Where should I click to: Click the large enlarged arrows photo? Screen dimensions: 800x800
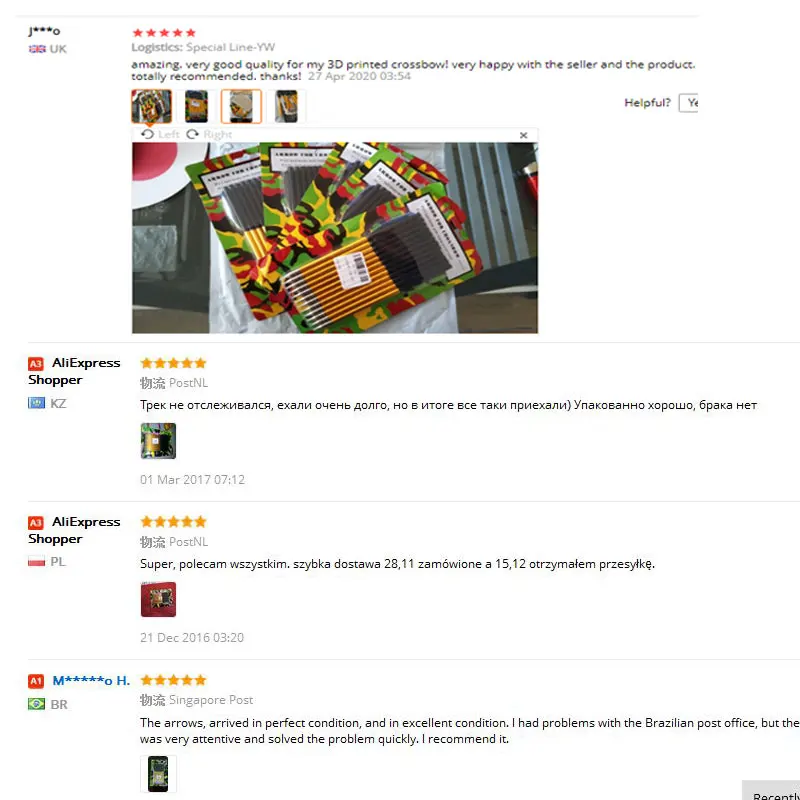tap(335, 238)
